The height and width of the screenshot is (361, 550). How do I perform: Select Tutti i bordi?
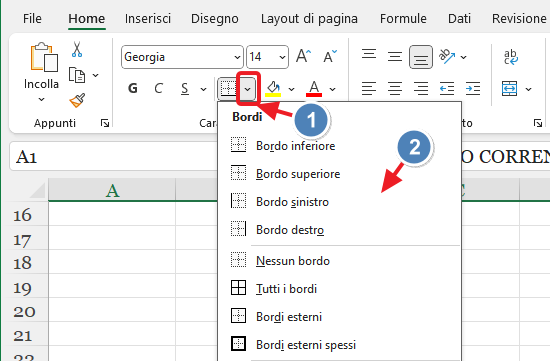(x=339, y=289)
